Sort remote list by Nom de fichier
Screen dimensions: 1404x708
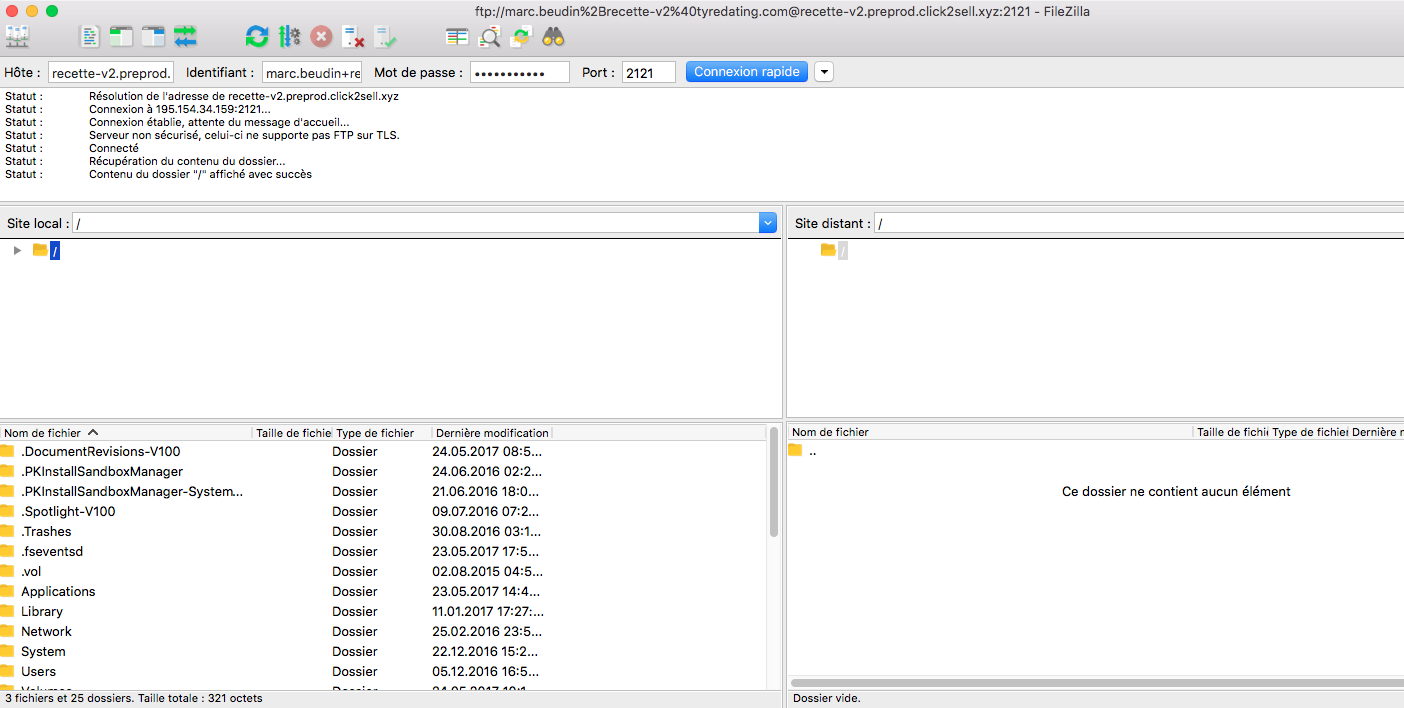(x=990, y=432)
